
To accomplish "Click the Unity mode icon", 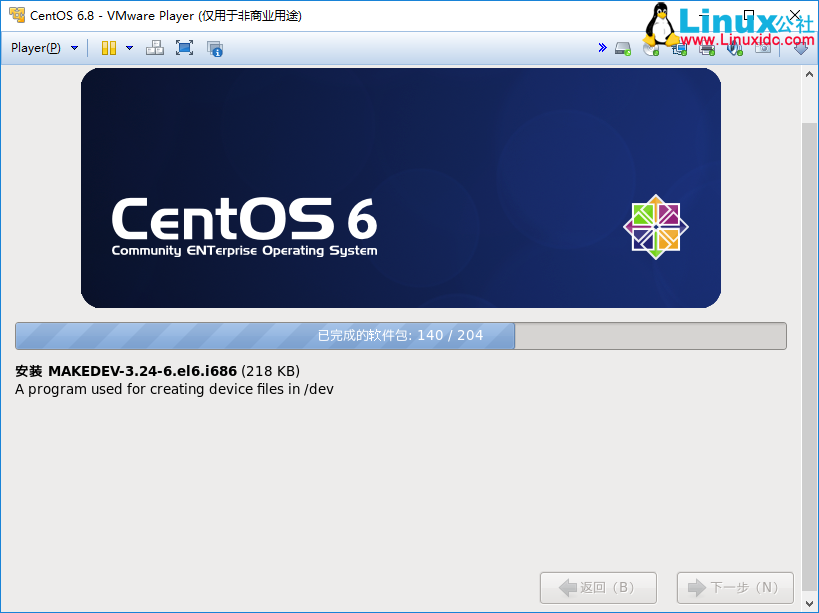I will (x=214, y=48).
